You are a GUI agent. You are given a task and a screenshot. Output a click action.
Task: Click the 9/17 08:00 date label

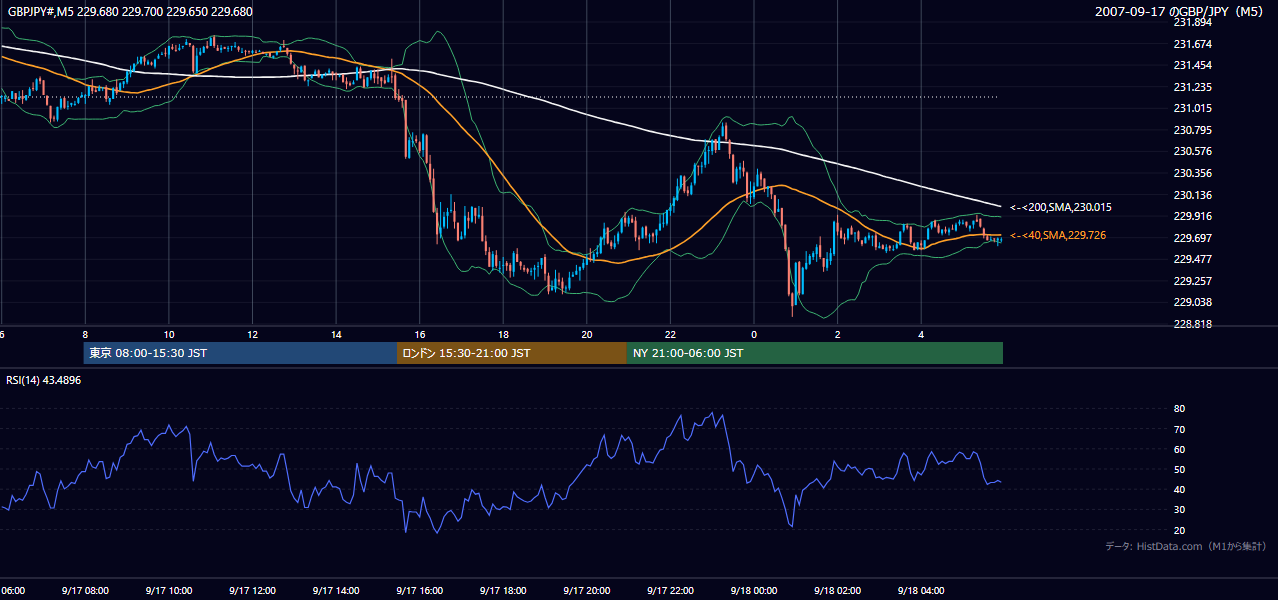pos(84,590)
